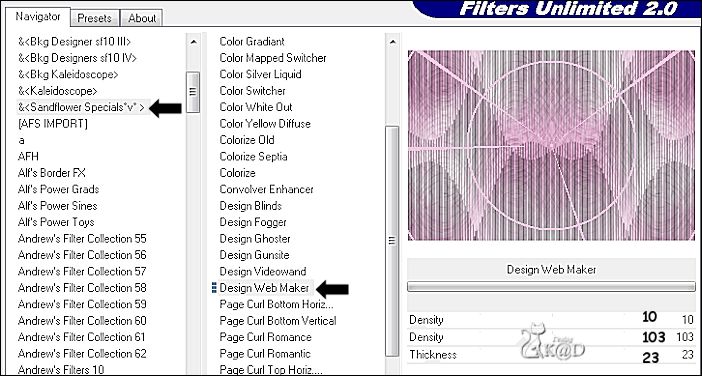Click the Design Web Maker title button

551,269
